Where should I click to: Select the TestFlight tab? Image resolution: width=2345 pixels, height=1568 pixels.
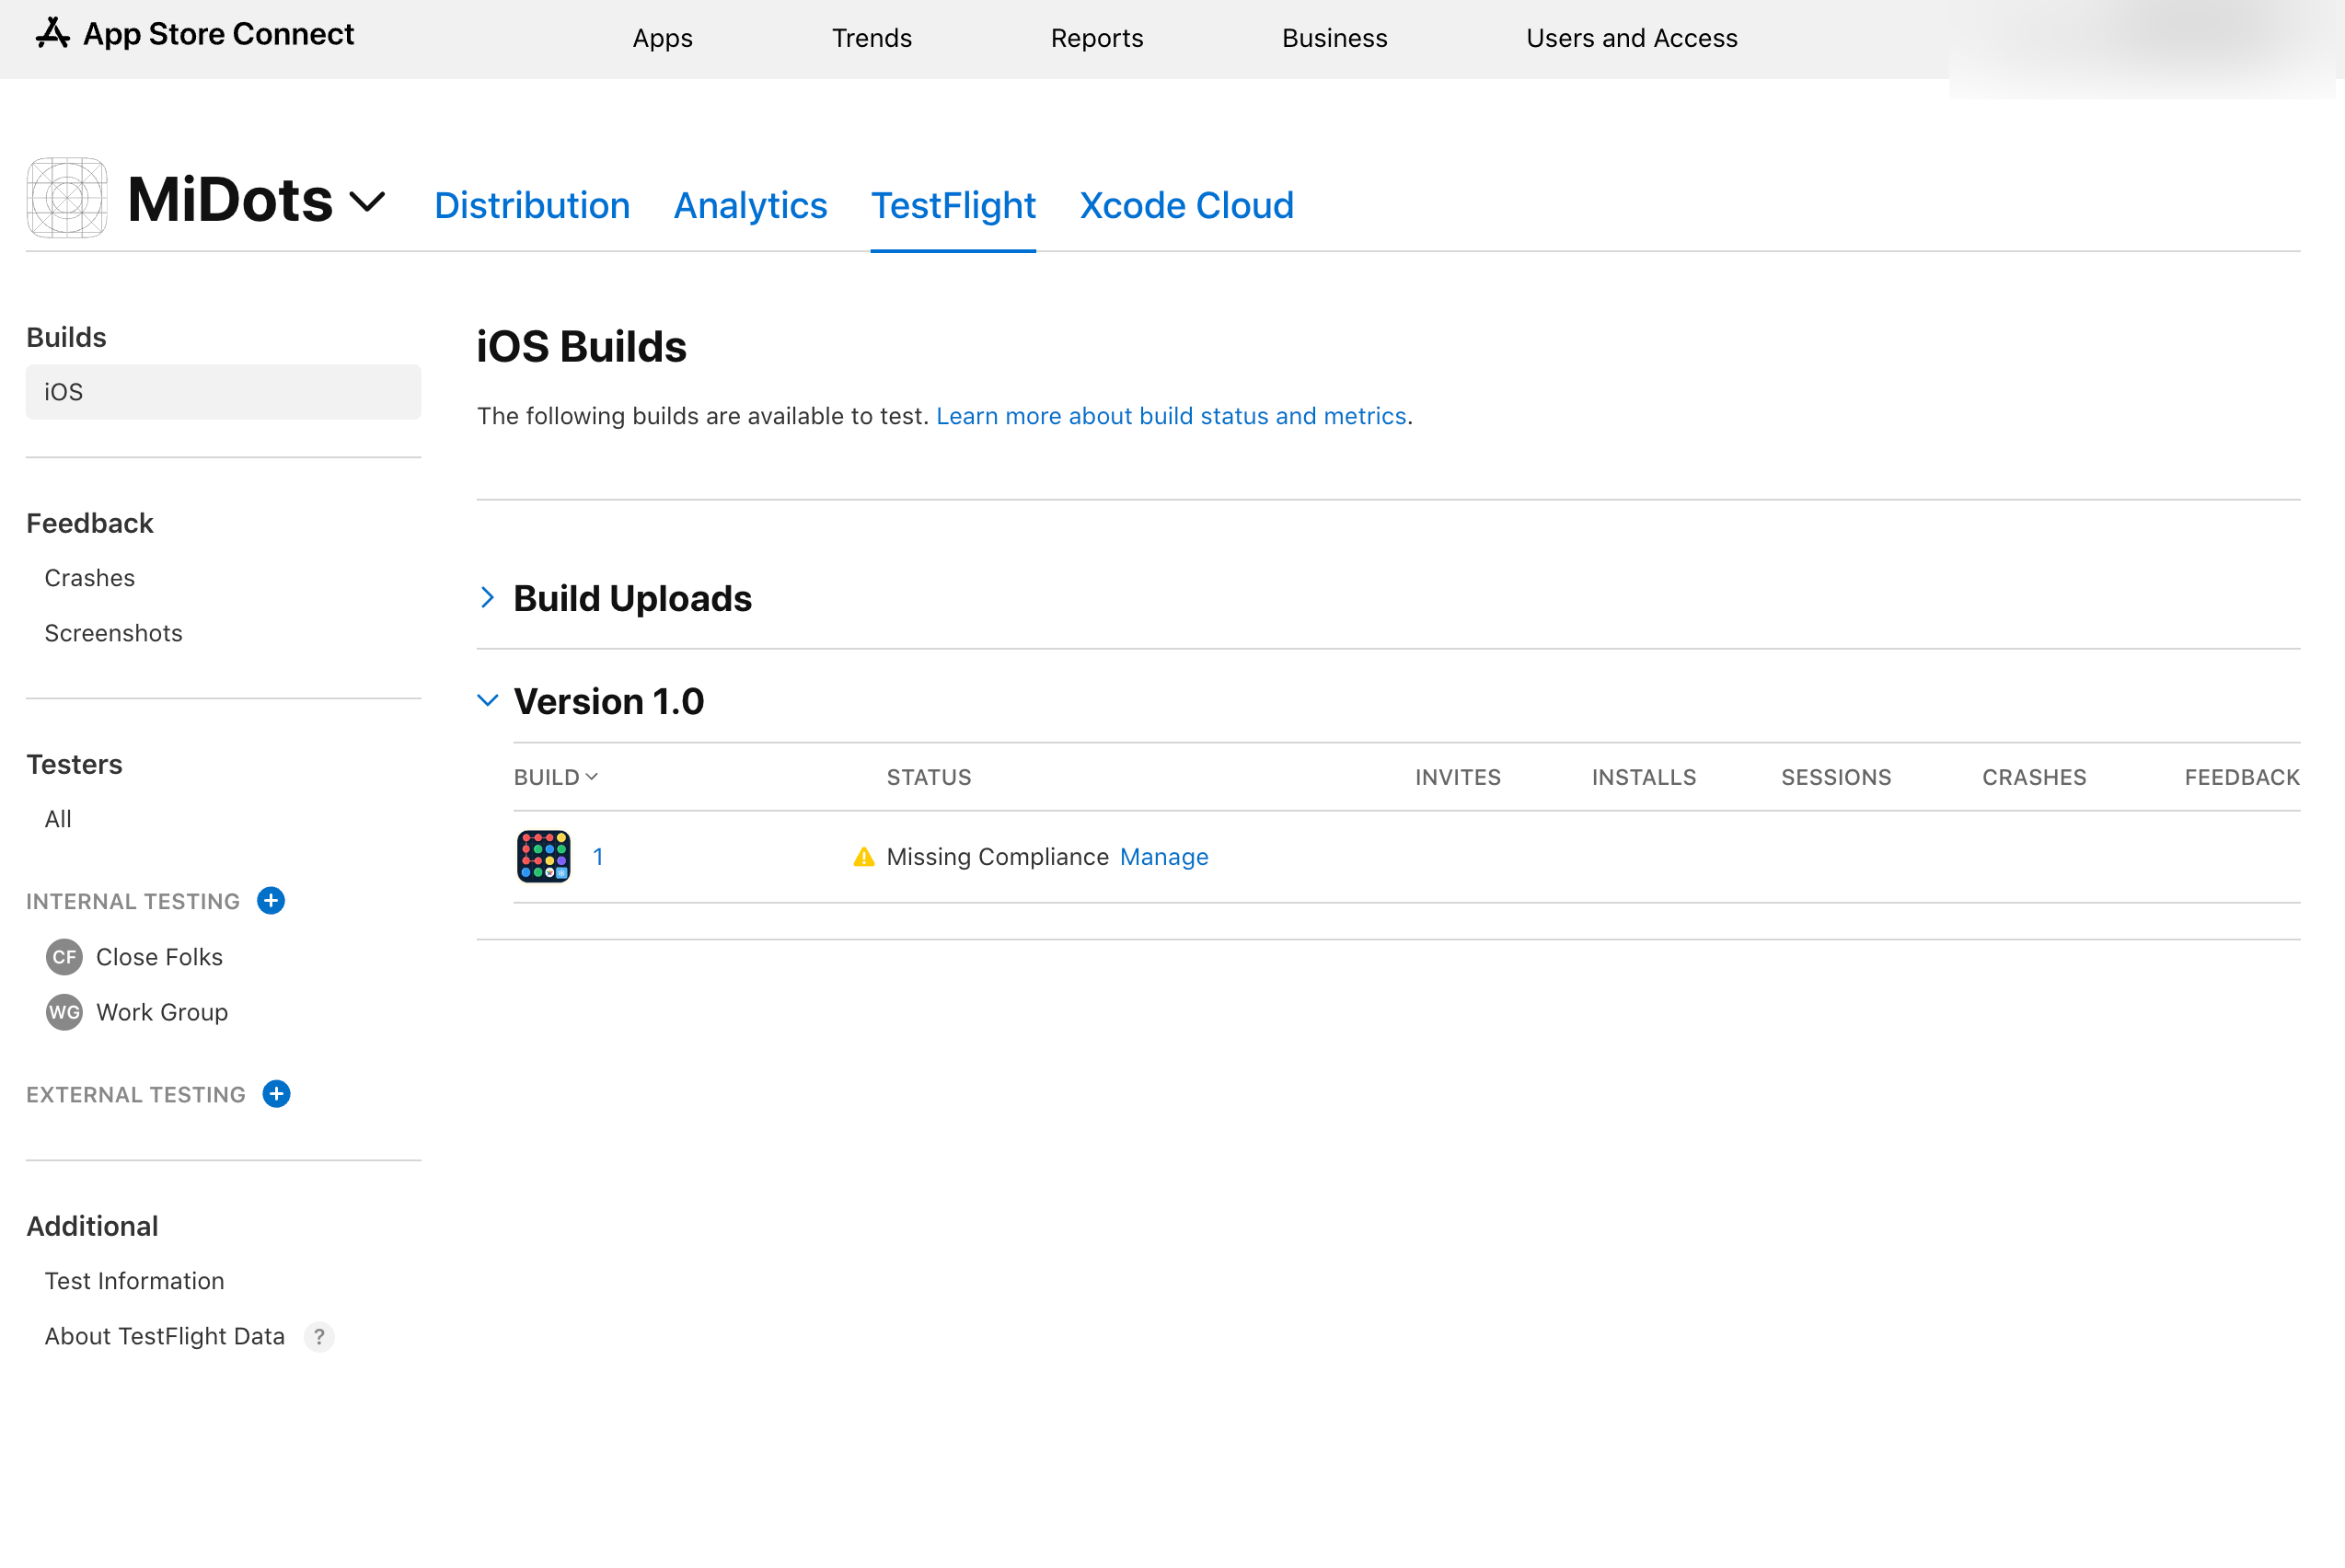pyautogui.click(x=953, y=205)
